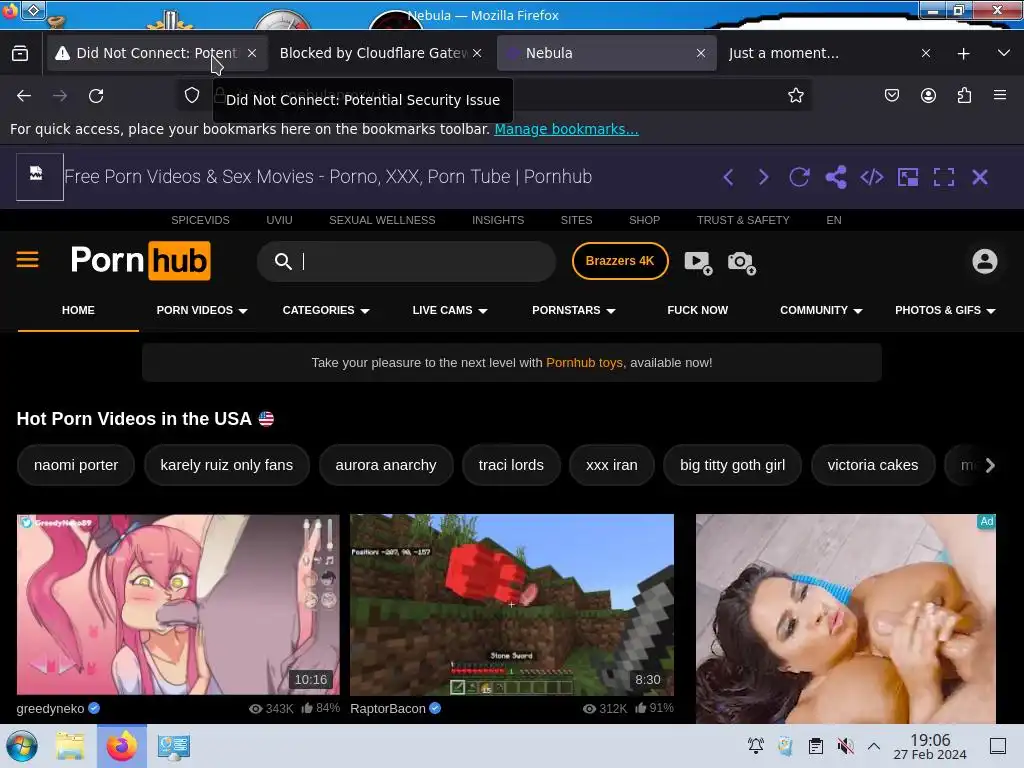Open the SHOP top menu item

point(645,220)
